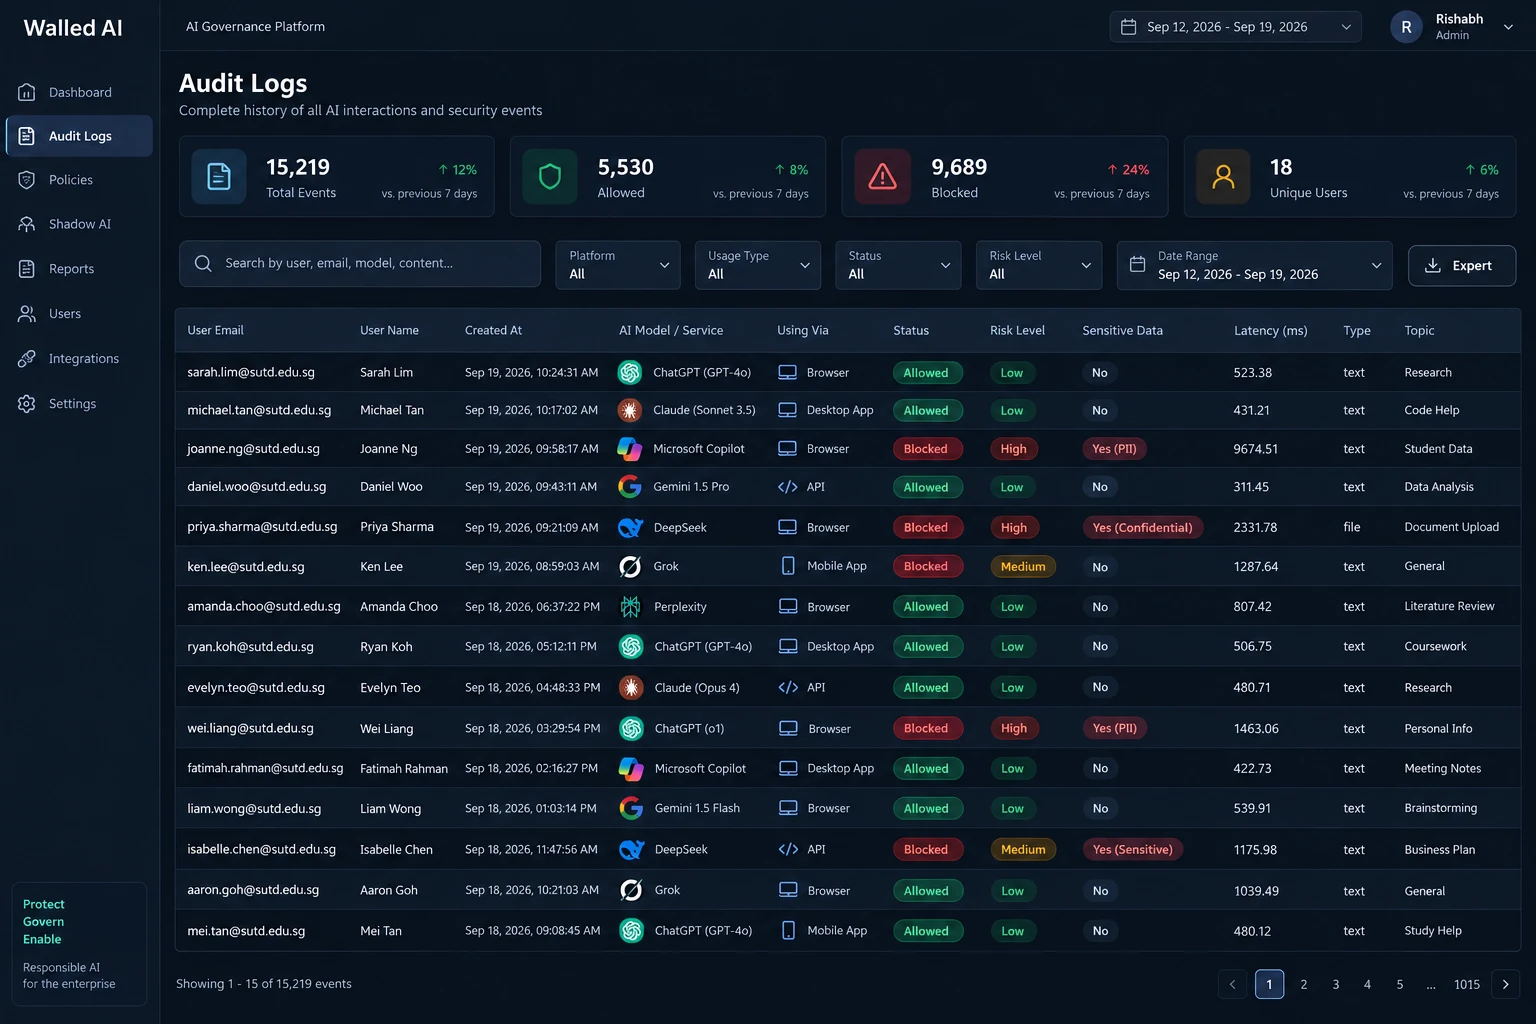The width and height of the screenshot is (1536, 1024).
Task: Open Users in the sidebar
Action: point(79,314)
